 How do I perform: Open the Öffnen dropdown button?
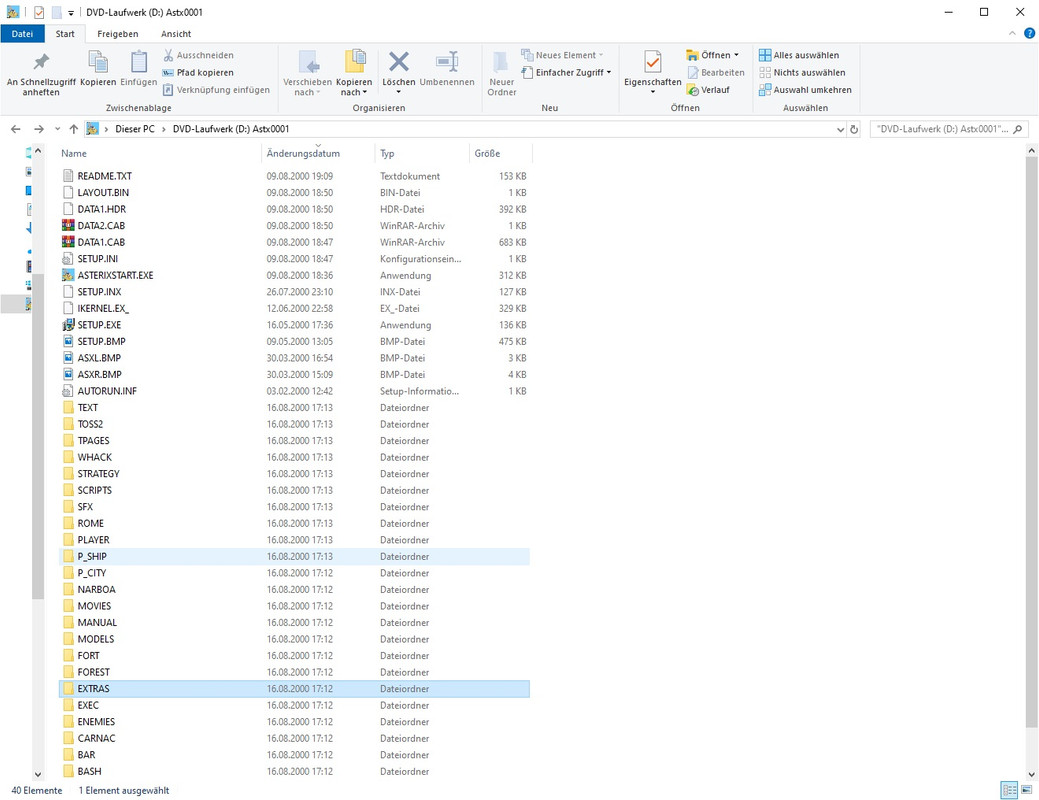click(x=712, y=55)
